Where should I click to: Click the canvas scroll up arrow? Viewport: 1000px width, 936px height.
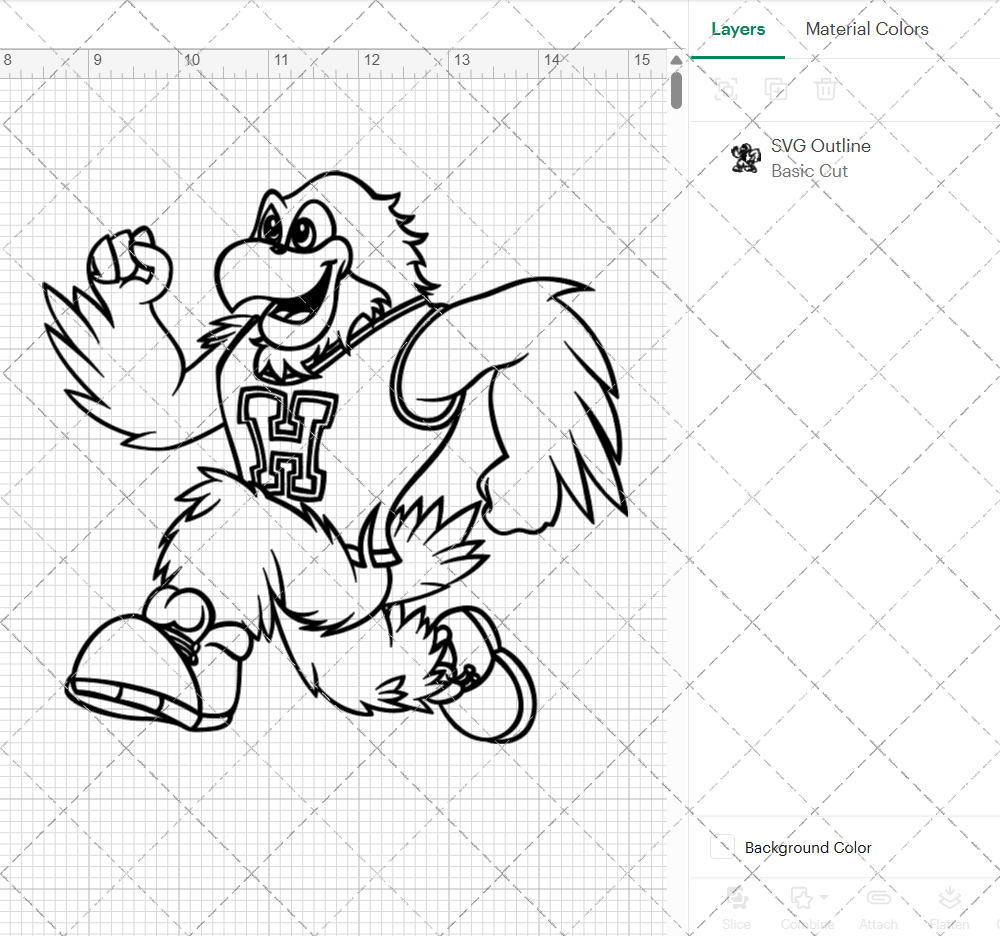click(x=677, y=60)
